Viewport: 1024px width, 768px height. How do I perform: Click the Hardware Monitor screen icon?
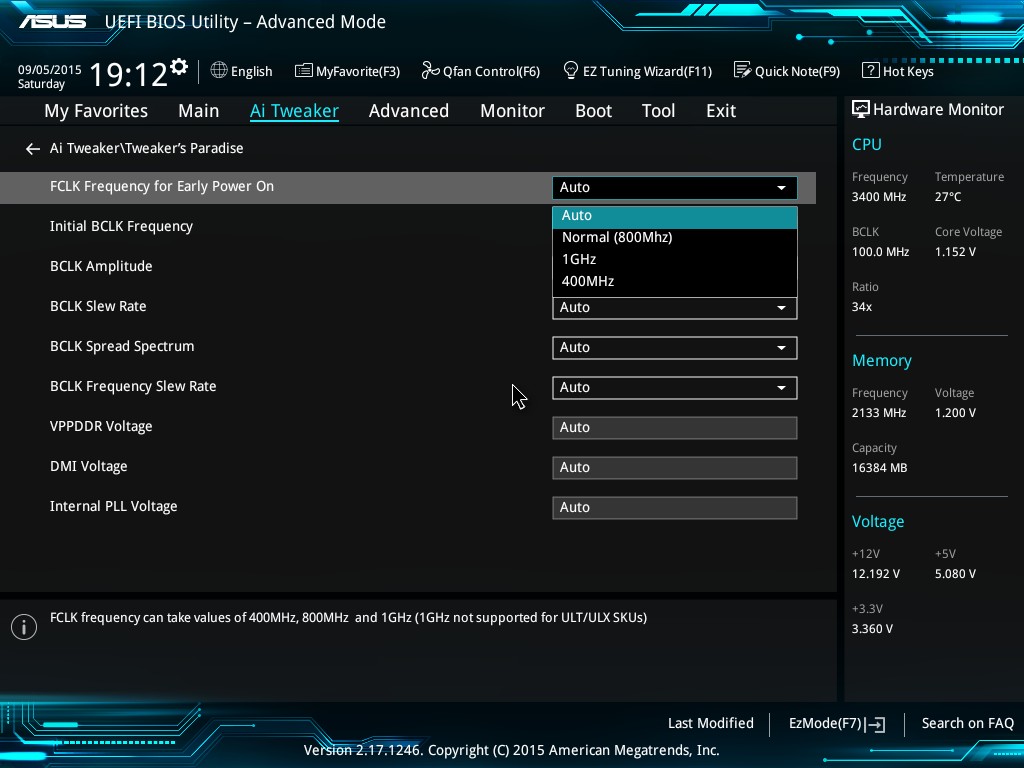861,110
